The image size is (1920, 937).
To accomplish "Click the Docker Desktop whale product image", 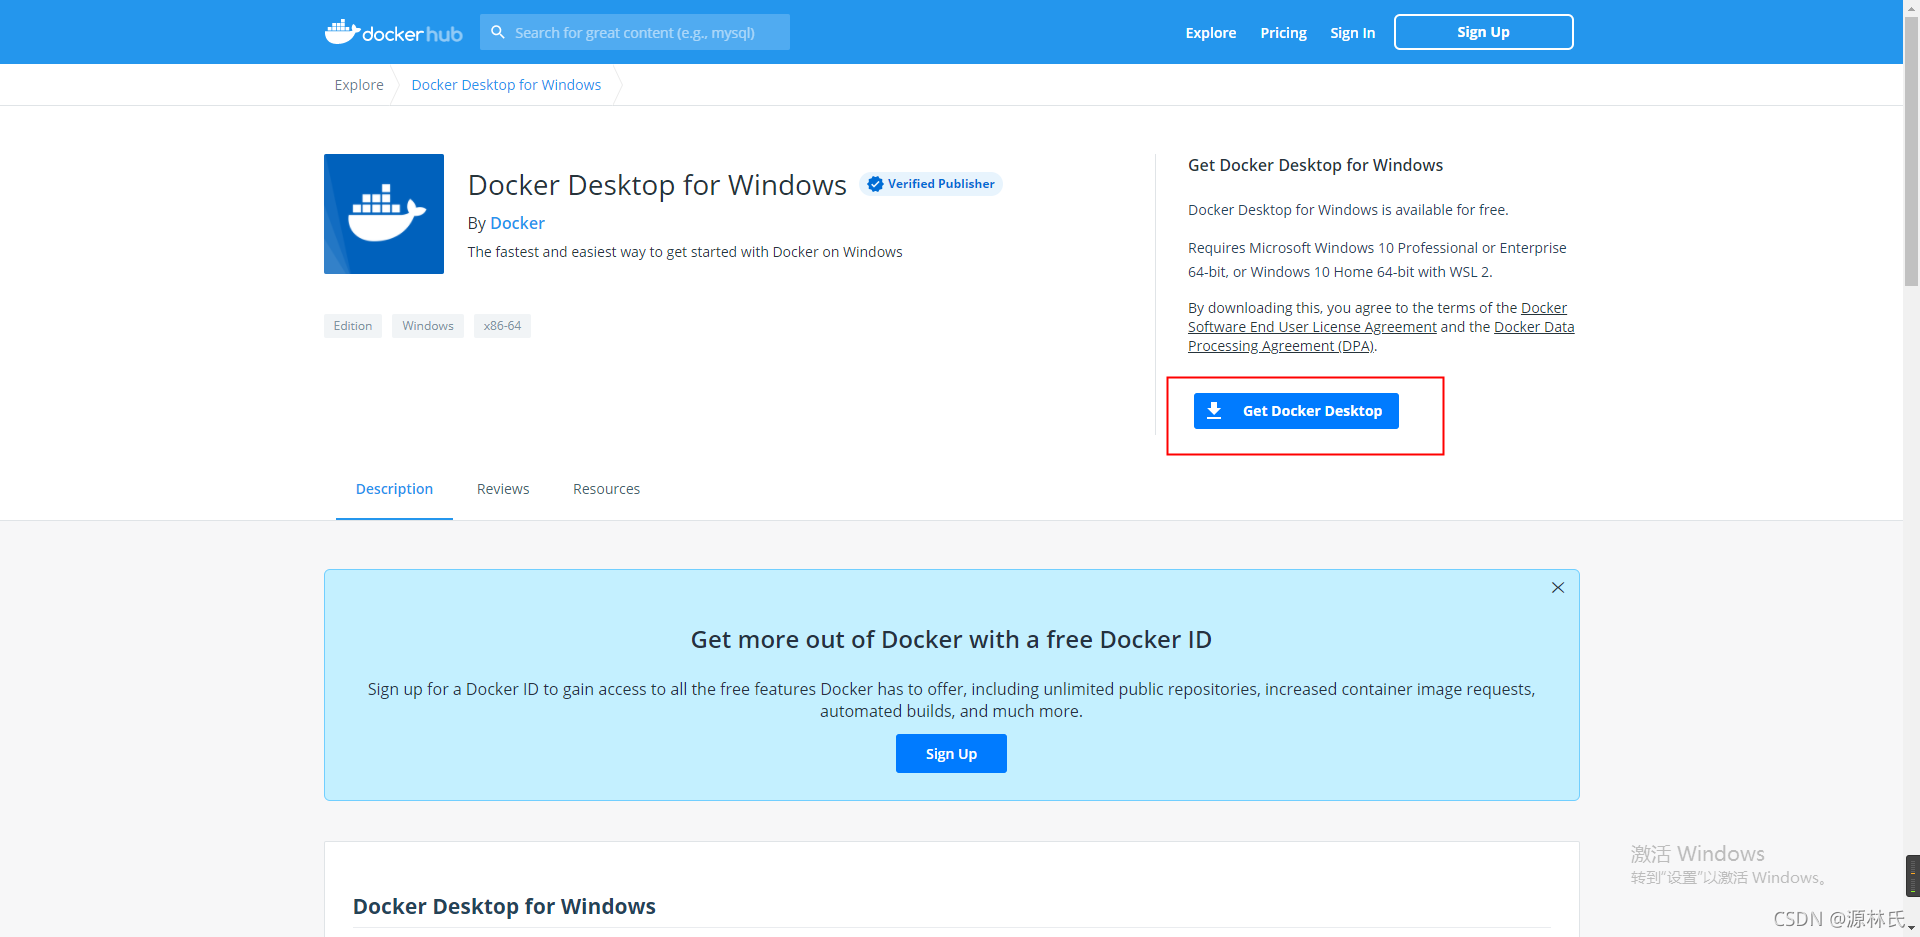I will tap(384, 214).
